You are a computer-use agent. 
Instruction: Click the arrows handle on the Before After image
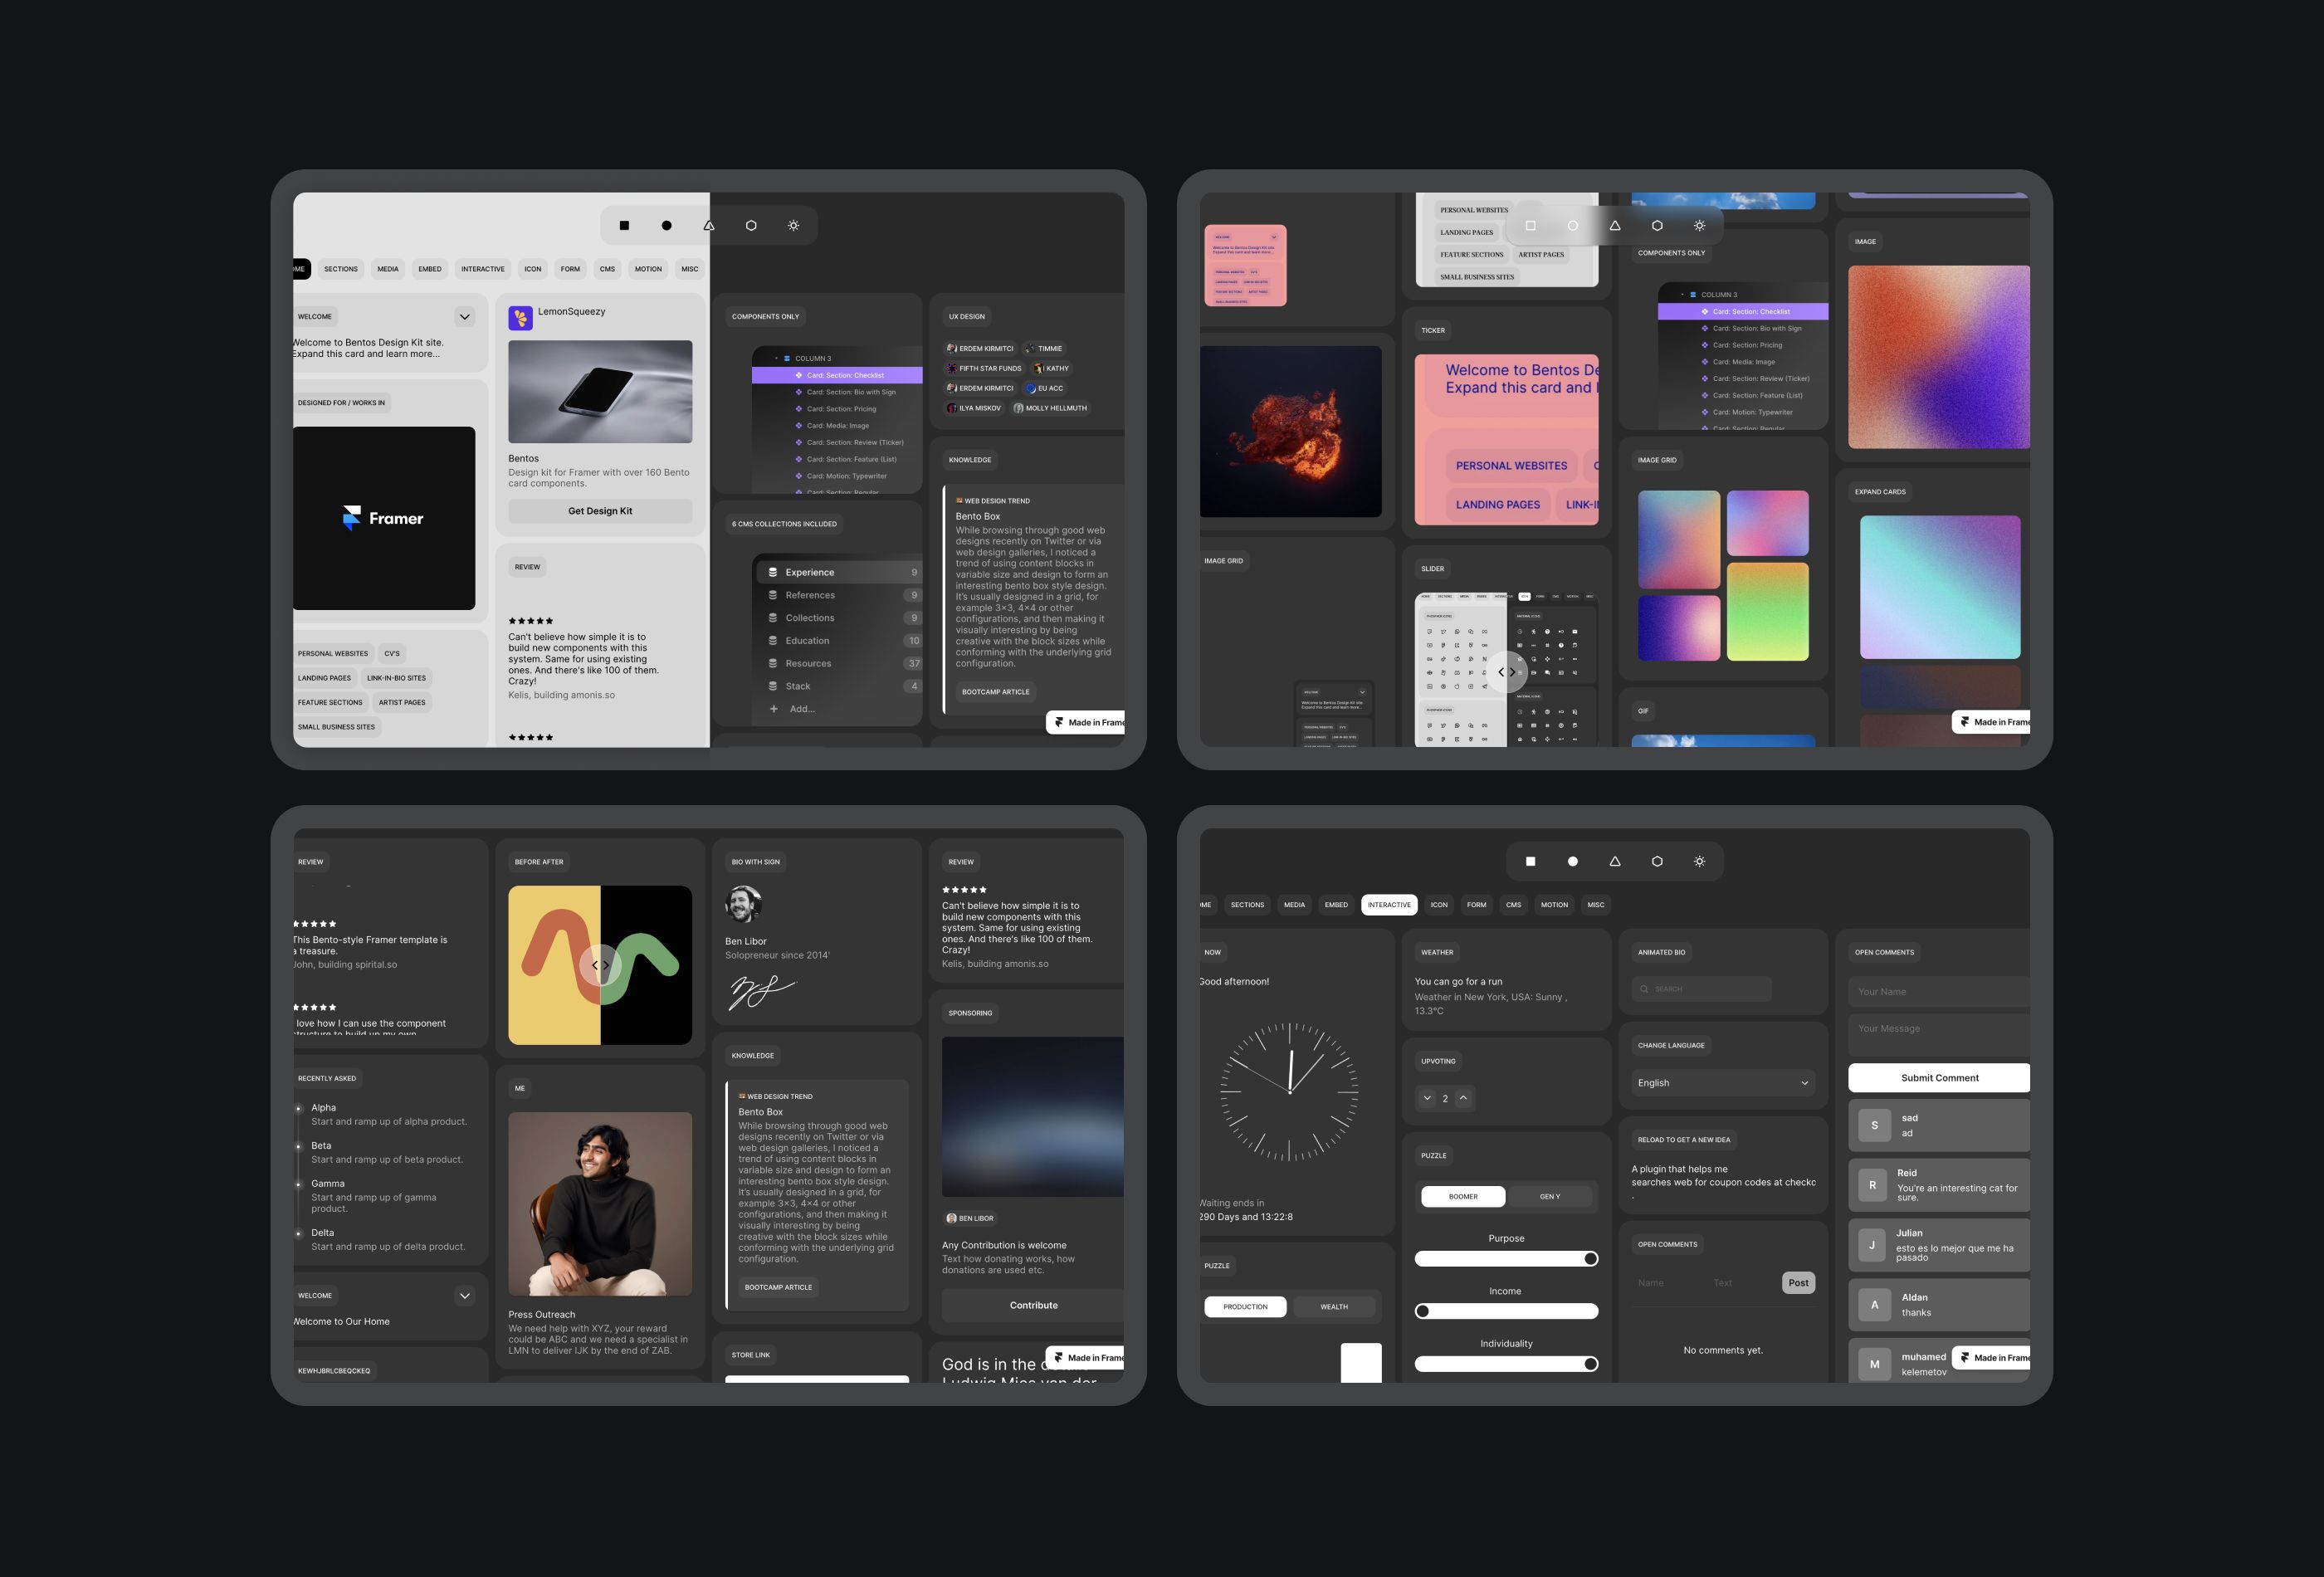[600, 965]
